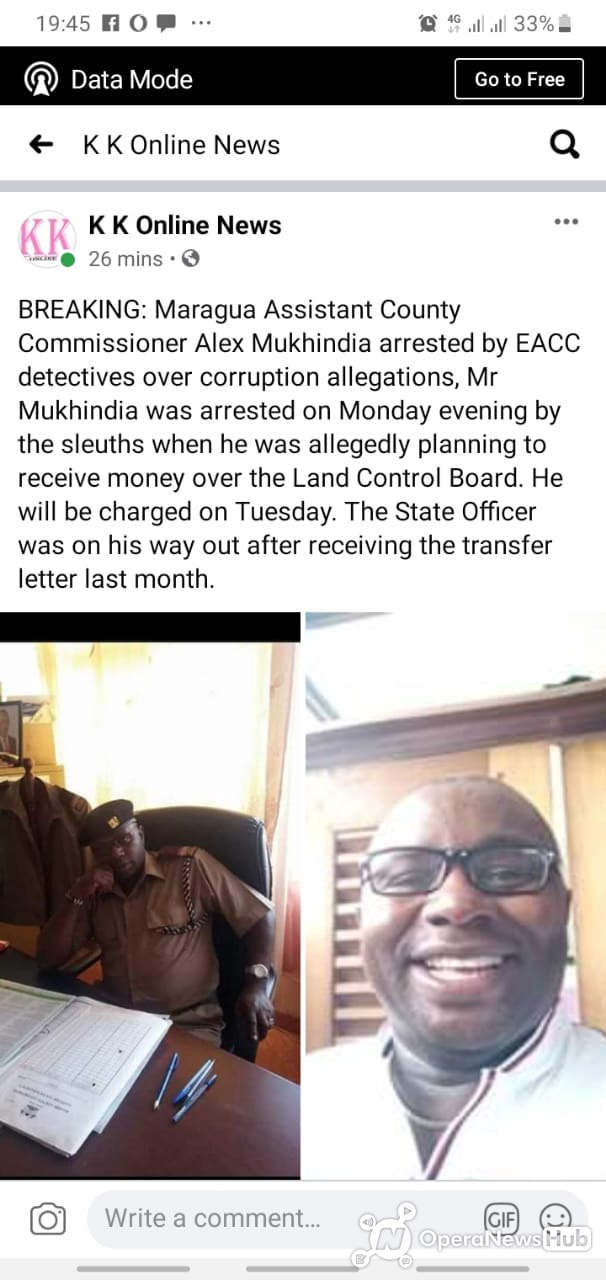Click the Go to Free button
The image size is (606, 1280).
pyautogui.click(x=519, y=79)
